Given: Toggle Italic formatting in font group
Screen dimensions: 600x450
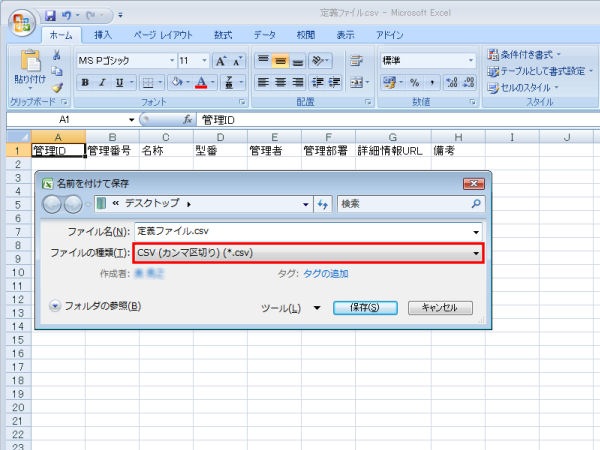Looking at the screenshot, I should [102, 82].
